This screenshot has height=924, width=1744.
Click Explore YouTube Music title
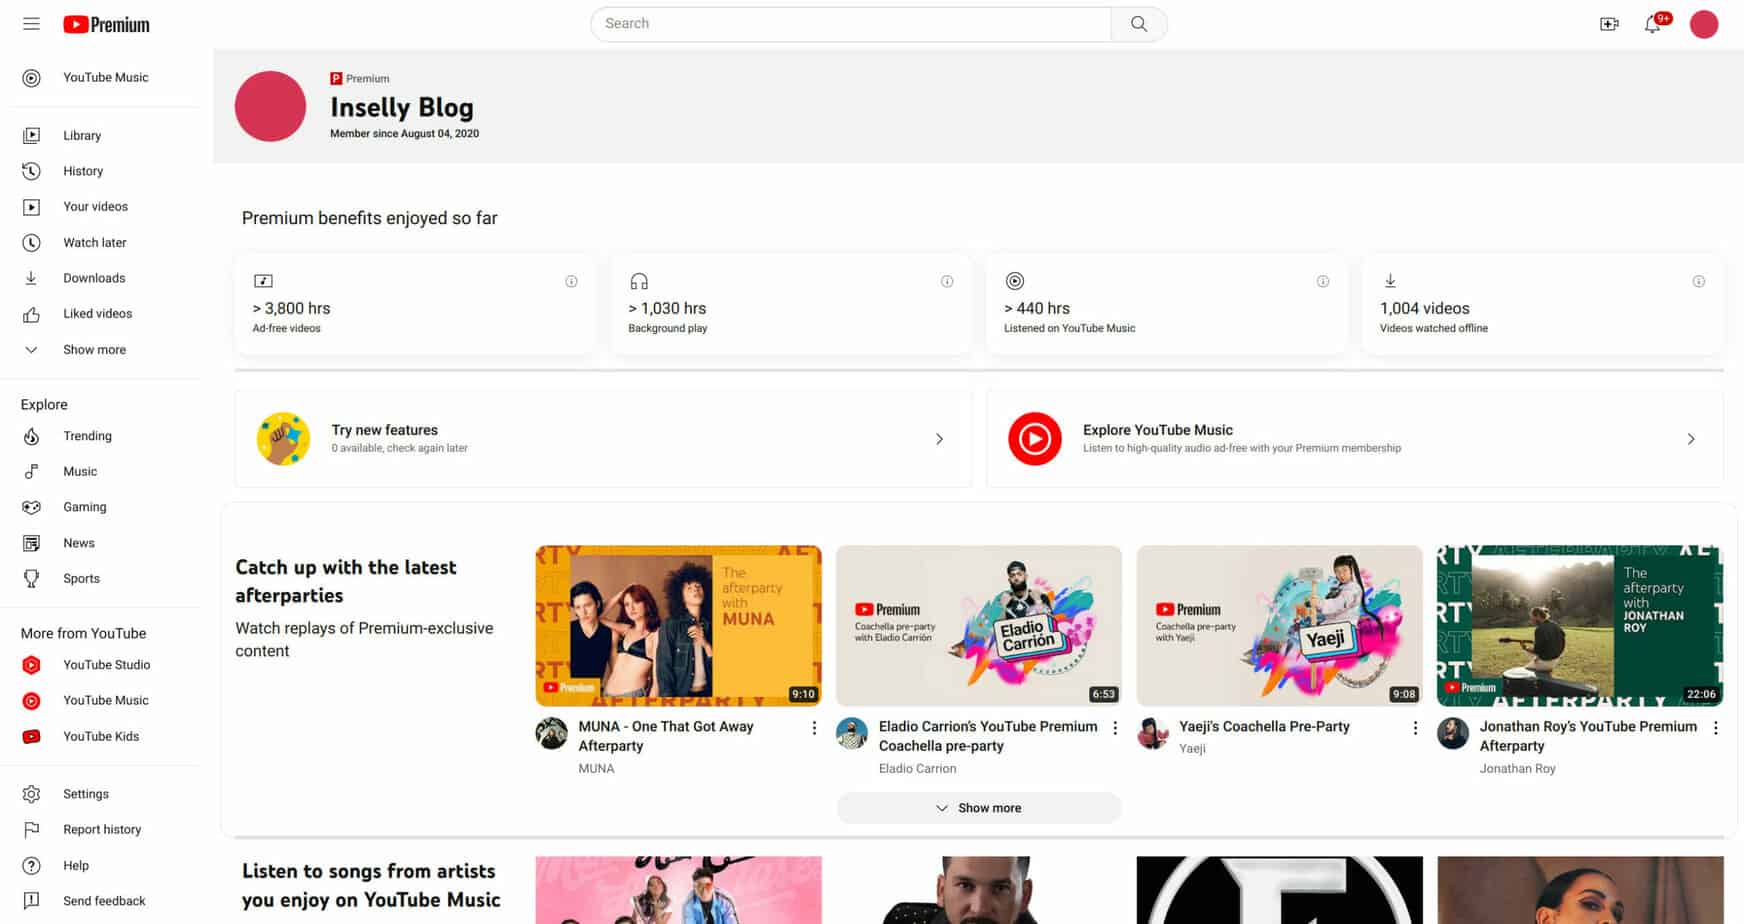point(1158,430)
